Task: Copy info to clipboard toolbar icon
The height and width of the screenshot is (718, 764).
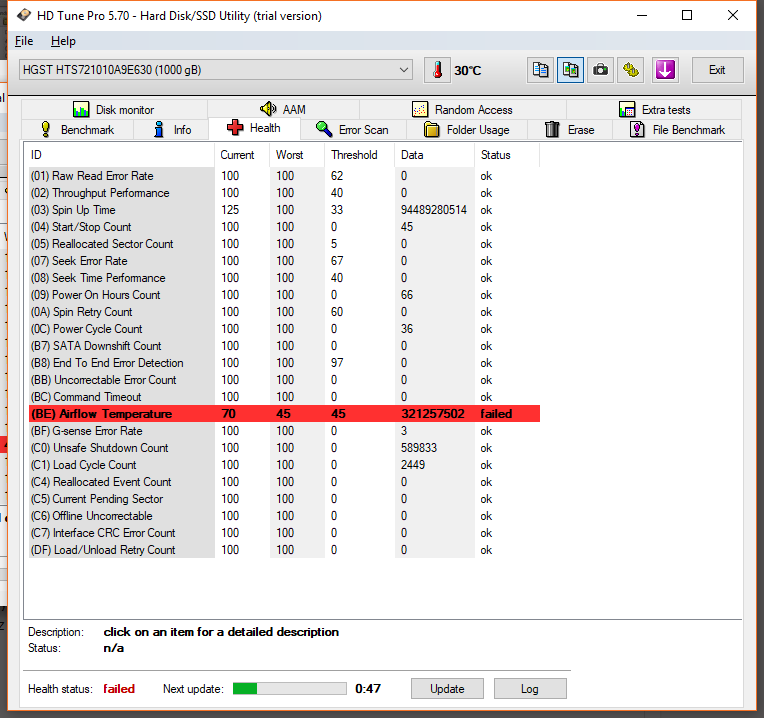Action: coord(540,70)
